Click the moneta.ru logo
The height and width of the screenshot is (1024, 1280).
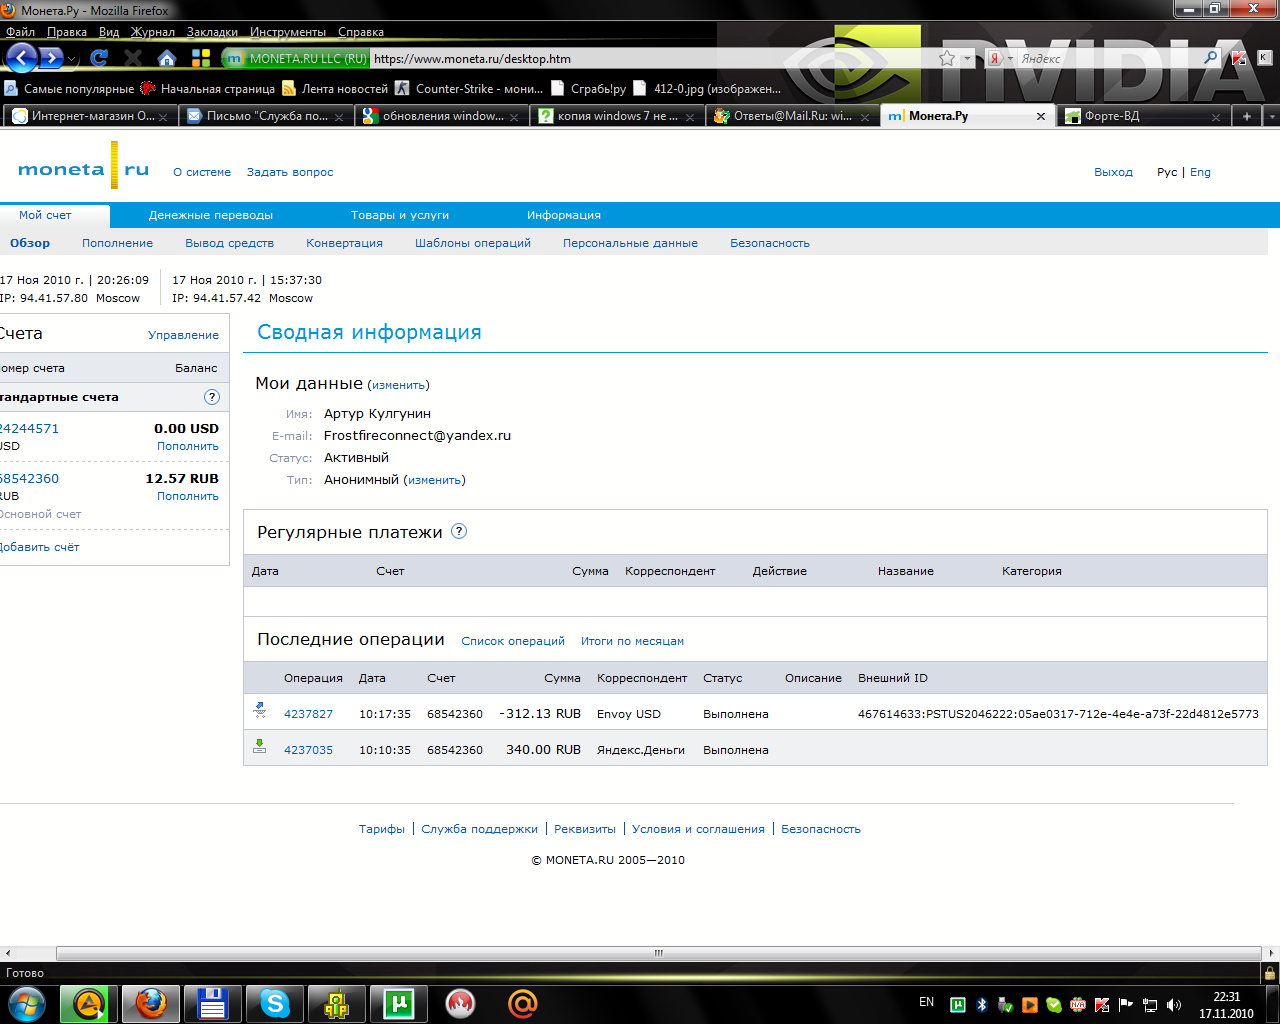(83, 168)
